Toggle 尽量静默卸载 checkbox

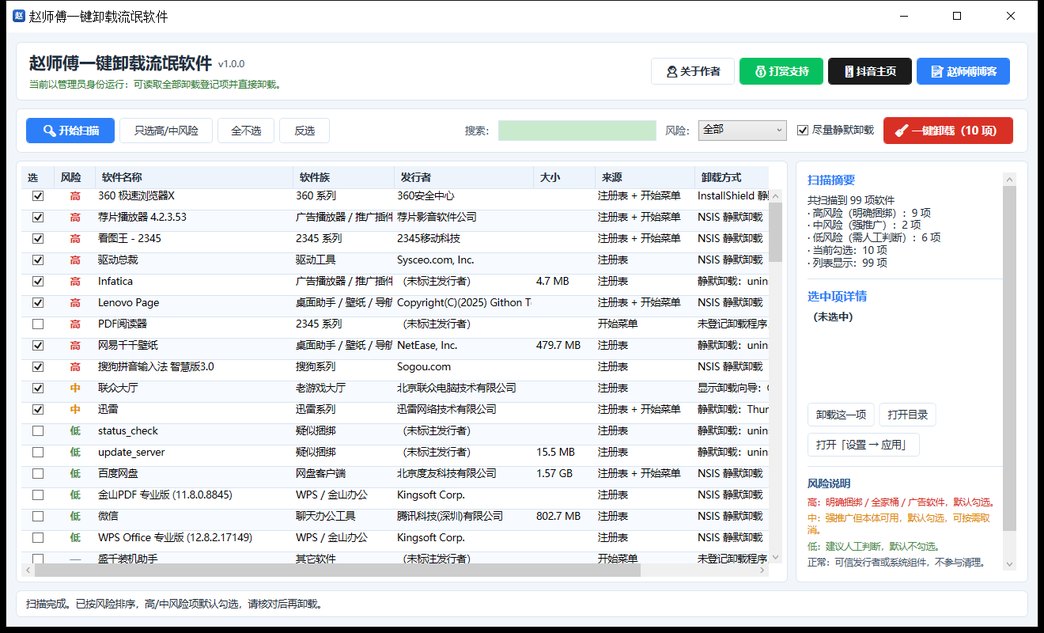coord(802,130)
